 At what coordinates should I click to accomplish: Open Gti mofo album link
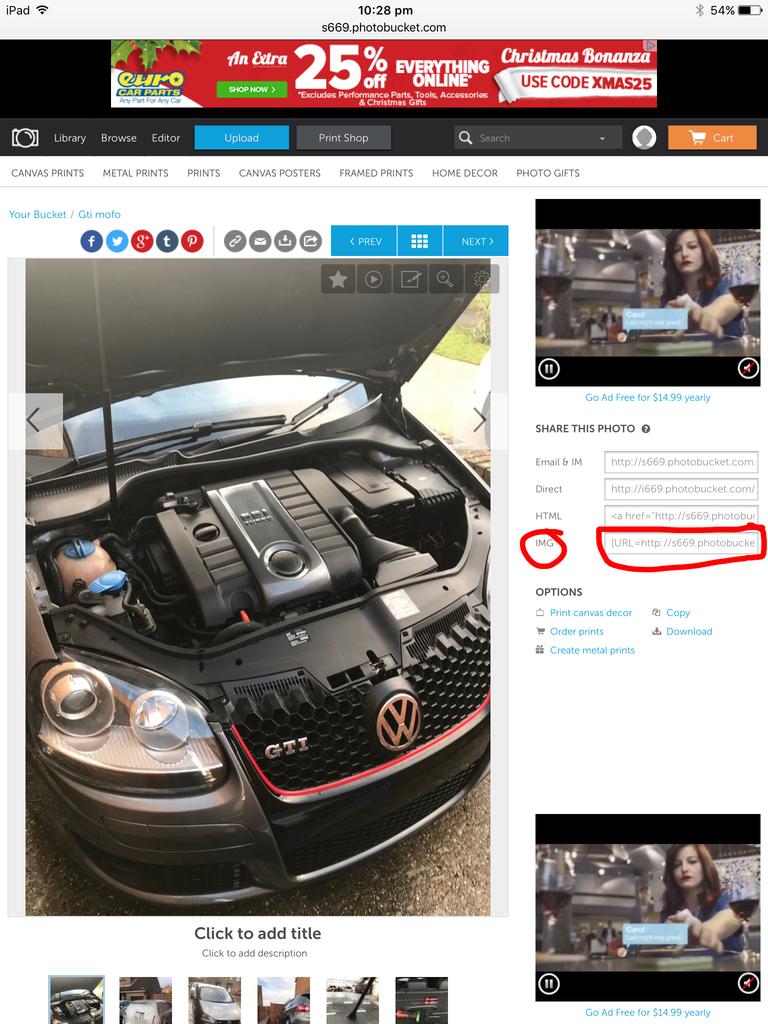(x=99, y=214)
